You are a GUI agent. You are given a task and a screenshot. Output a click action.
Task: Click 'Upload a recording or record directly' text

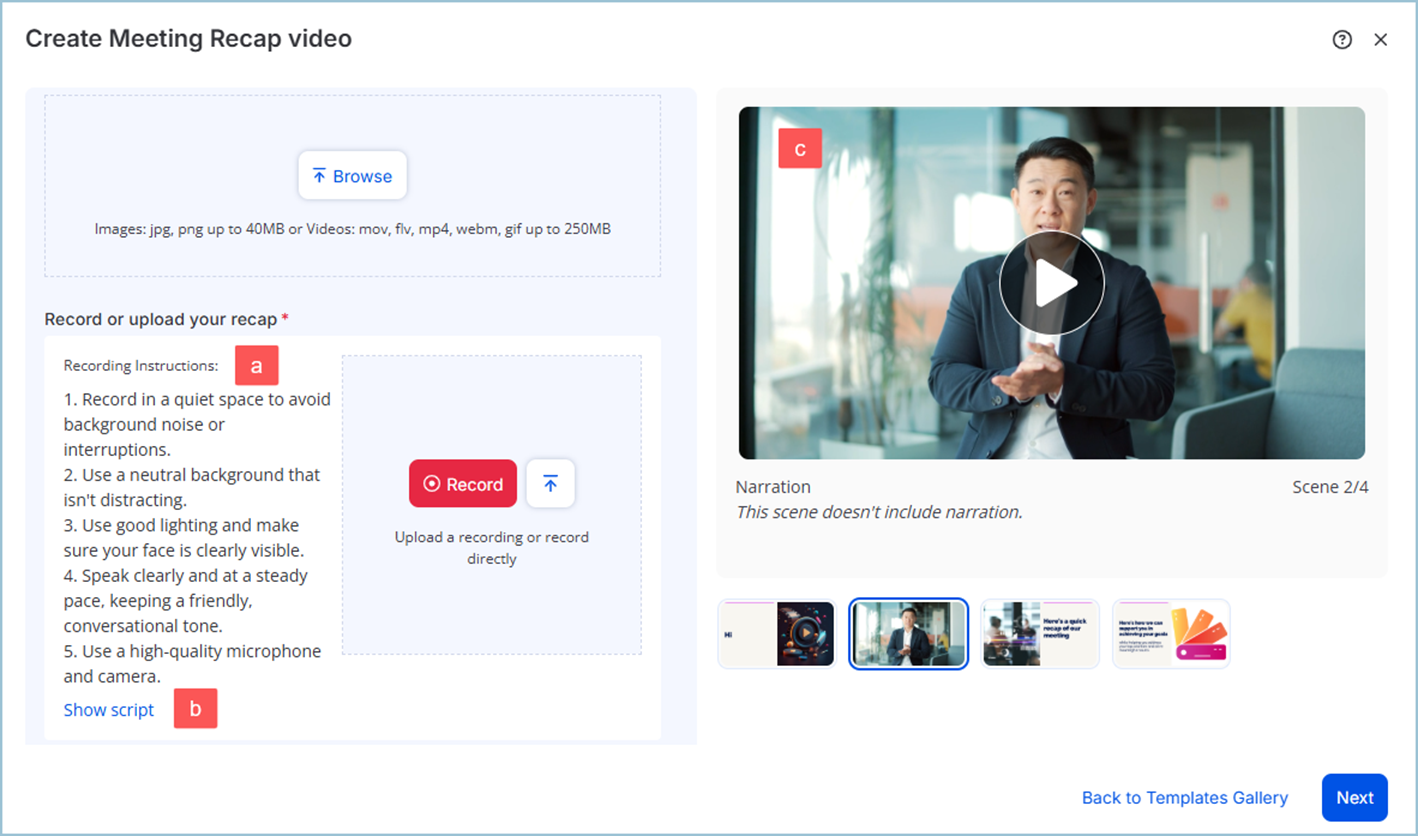tap(491, 548)
